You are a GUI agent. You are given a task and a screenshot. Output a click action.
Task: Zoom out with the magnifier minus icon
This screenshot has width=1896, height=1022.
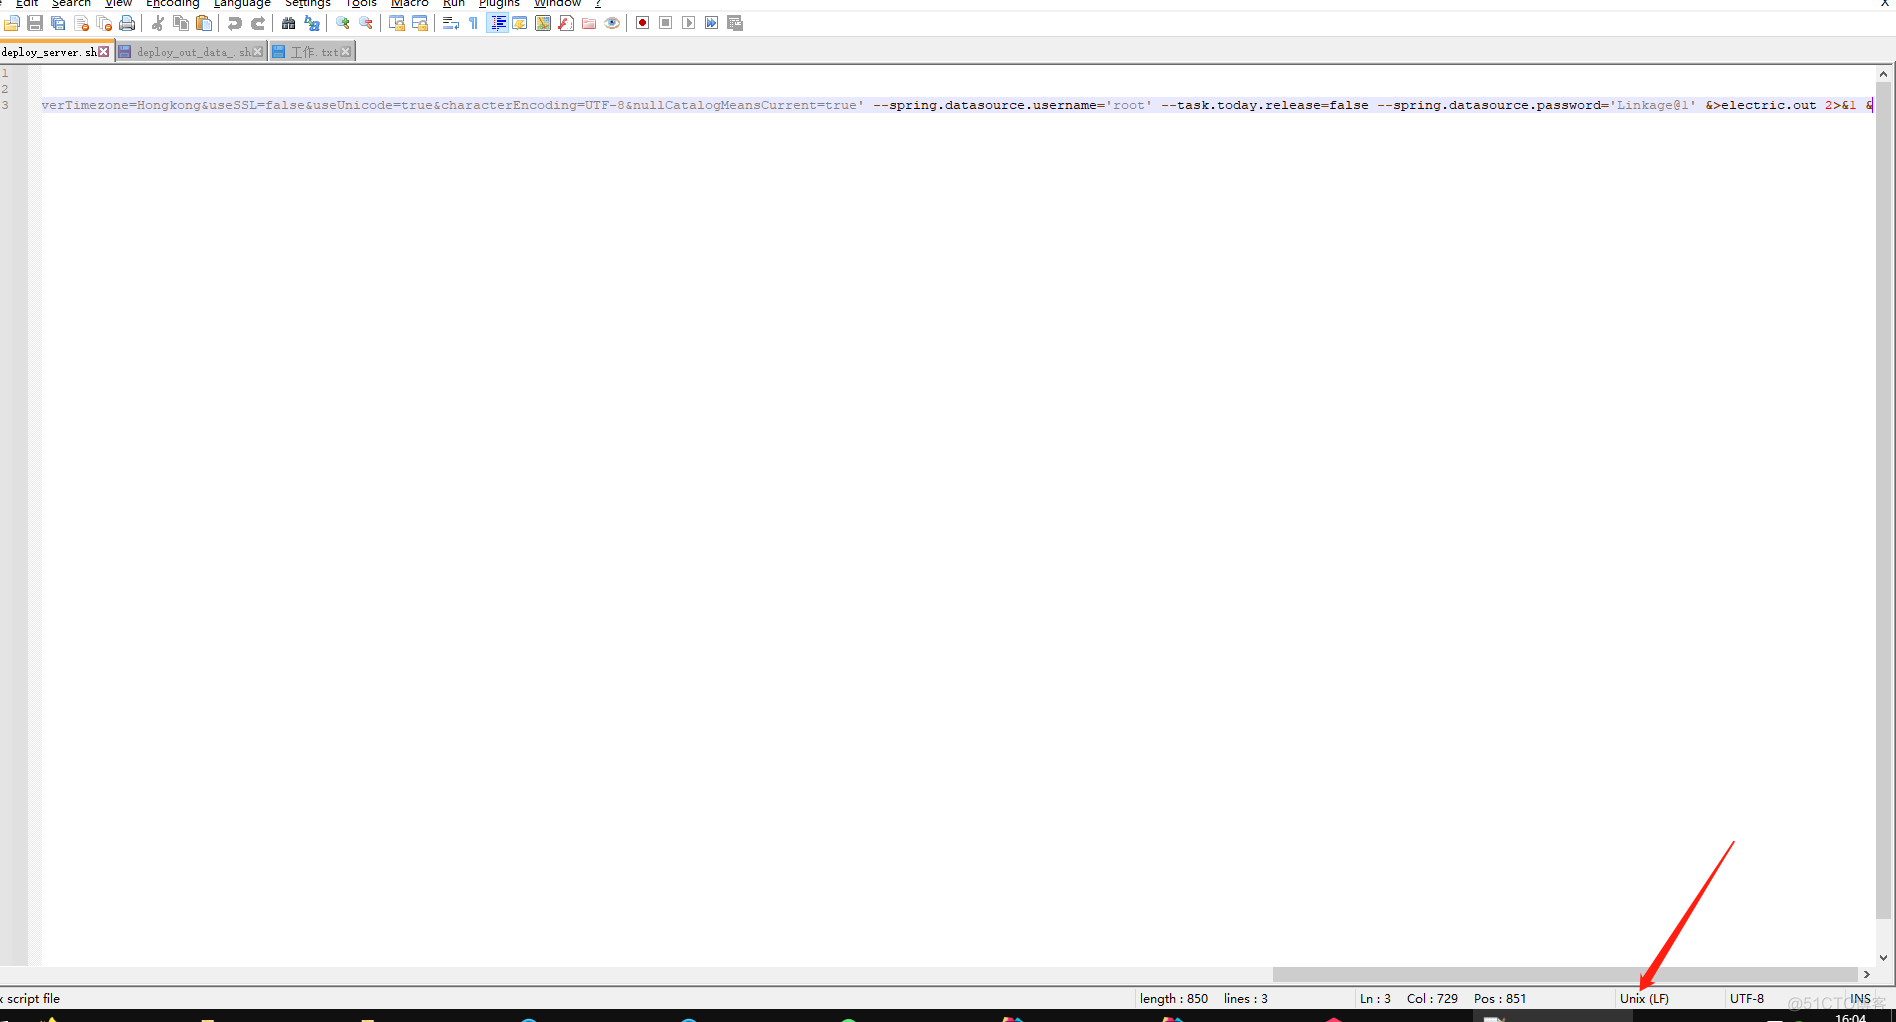pos(366,23)
